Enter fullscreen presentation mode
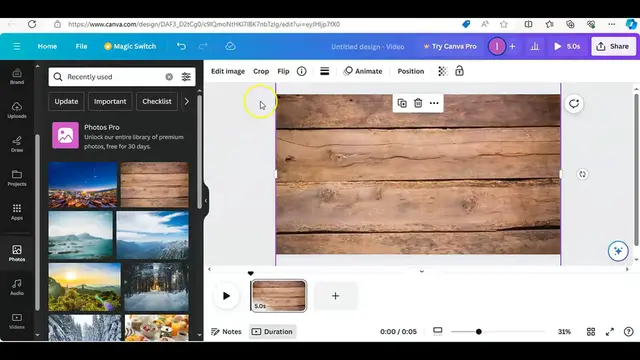 (x=610, y=332)
